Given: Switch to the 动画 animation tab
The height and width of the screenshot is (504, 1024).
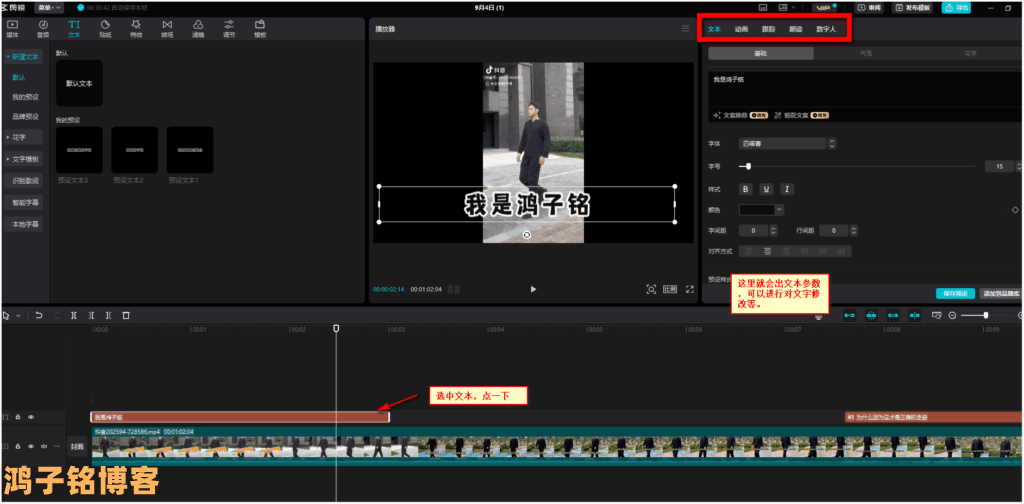Looking at the screenshot, I should [x=741, y=29].
